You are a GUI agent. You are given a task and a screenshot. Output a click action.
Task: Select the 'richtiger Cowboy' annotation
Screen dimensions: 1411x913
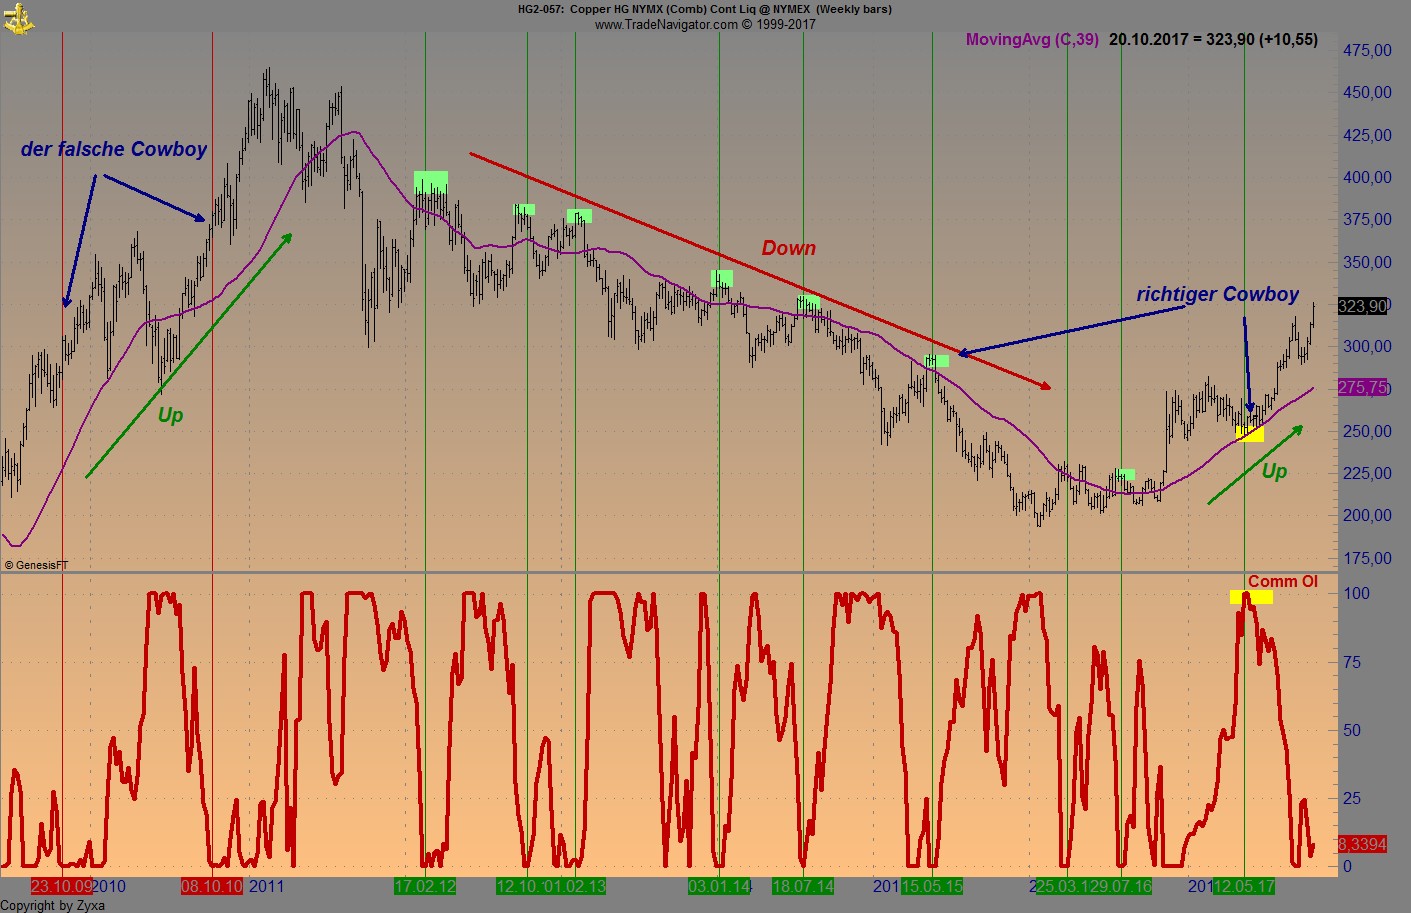[1217, 294]
